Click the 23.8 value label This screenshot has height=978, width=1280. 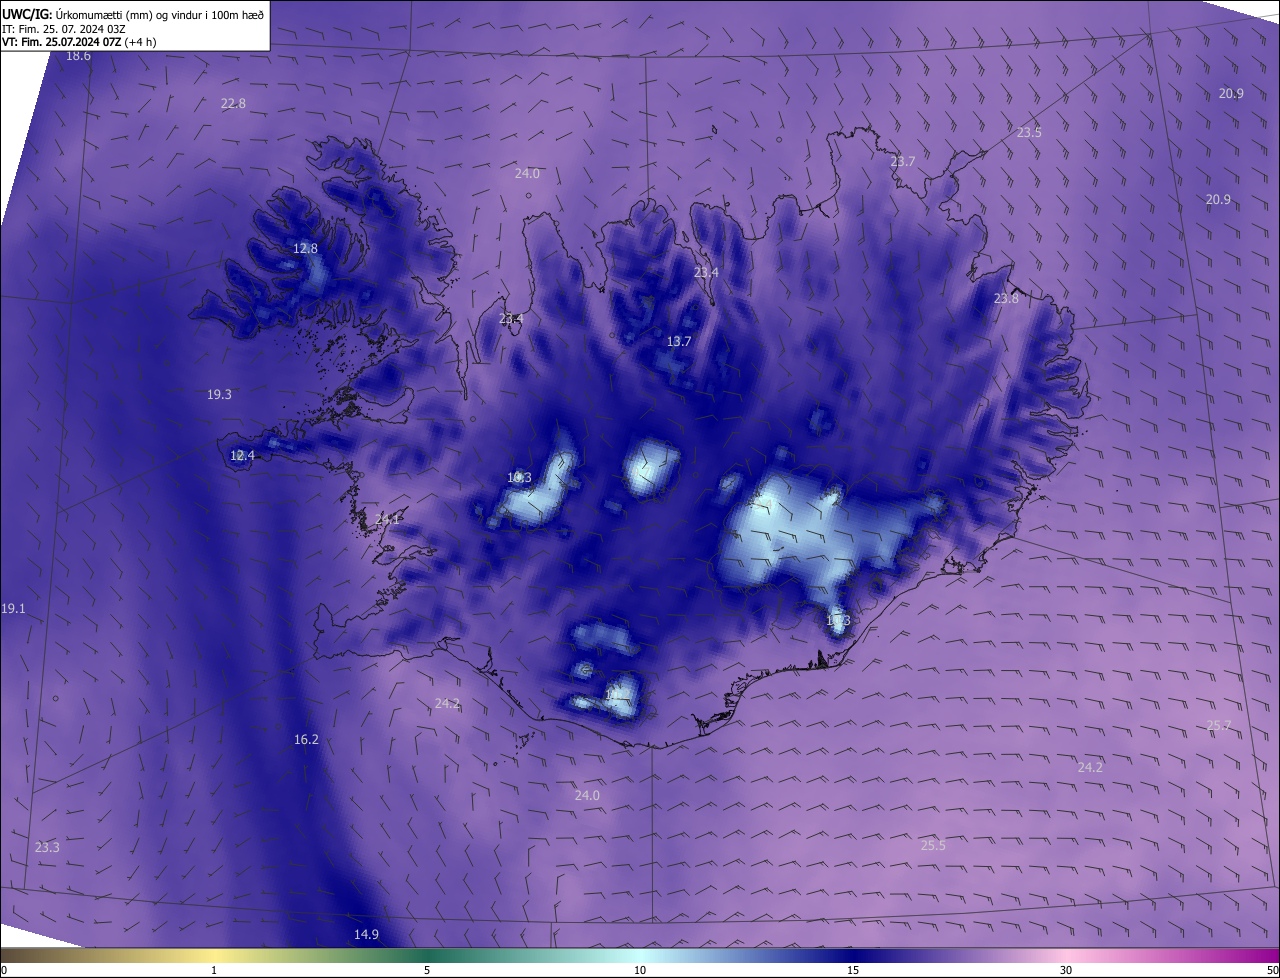(x=1006, y=298)
